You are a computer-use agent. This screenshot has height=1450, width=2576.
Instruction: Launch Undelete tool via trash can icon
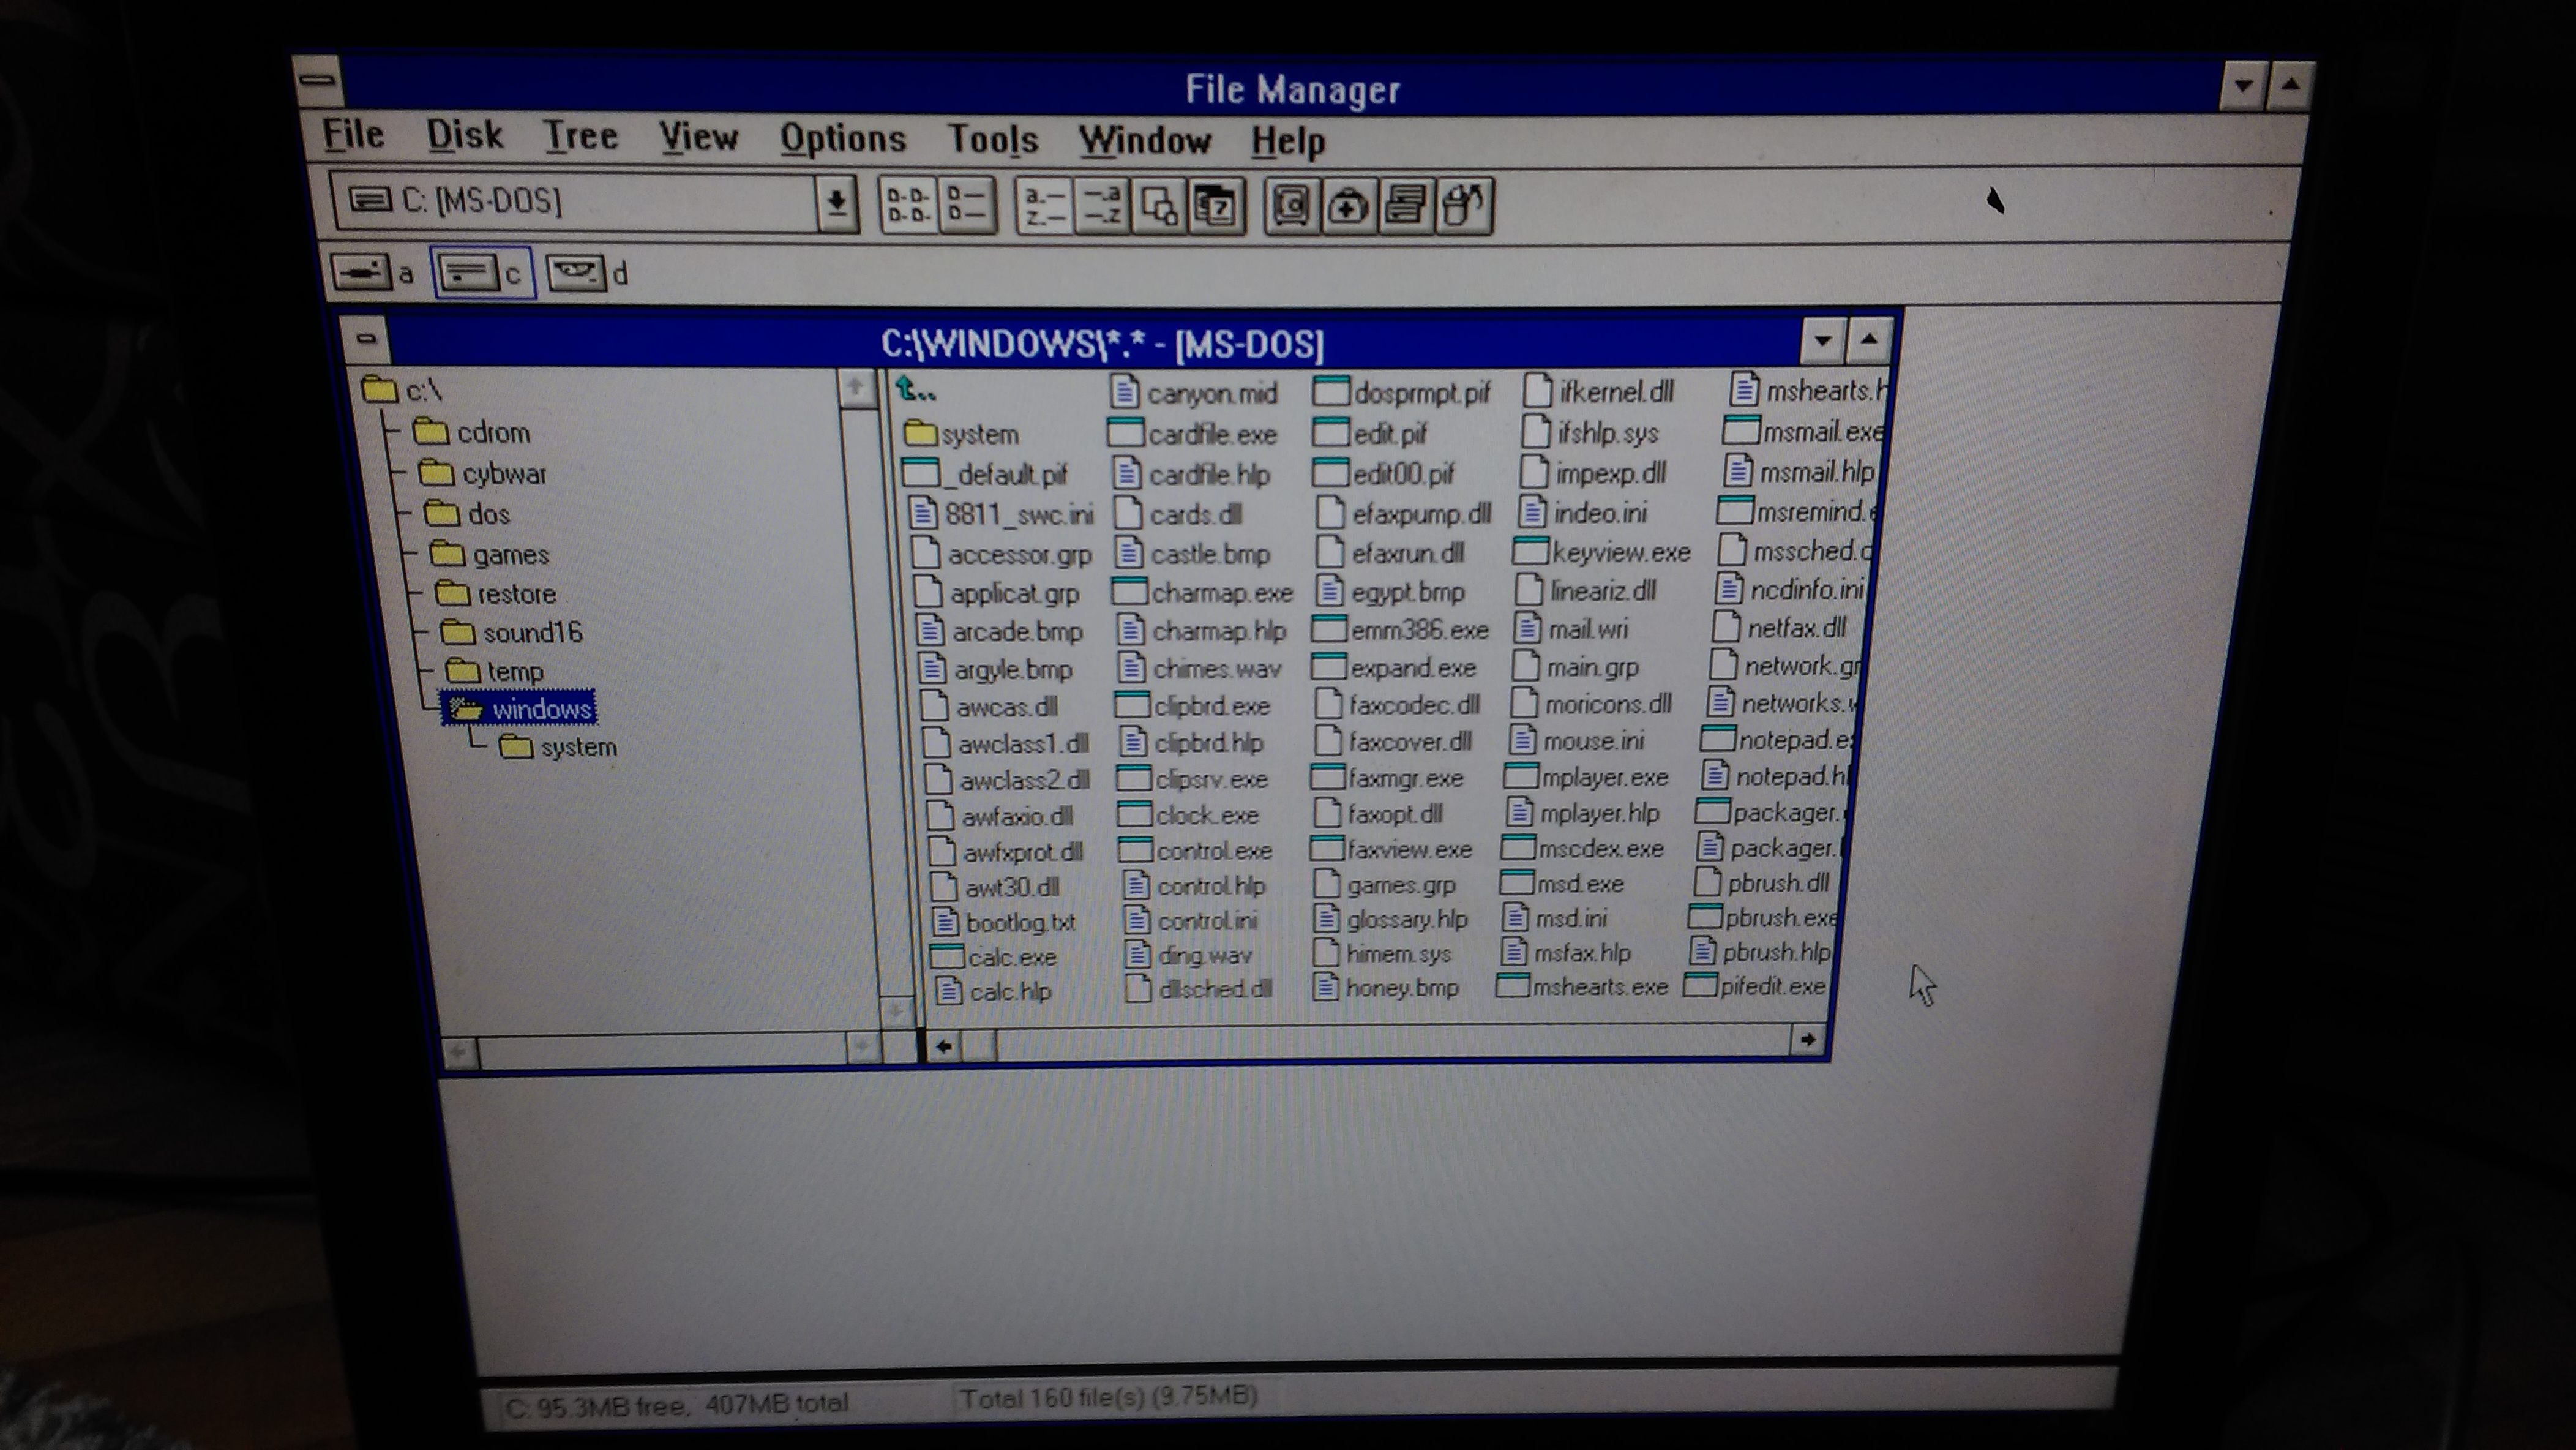(x=1464, y=207)
